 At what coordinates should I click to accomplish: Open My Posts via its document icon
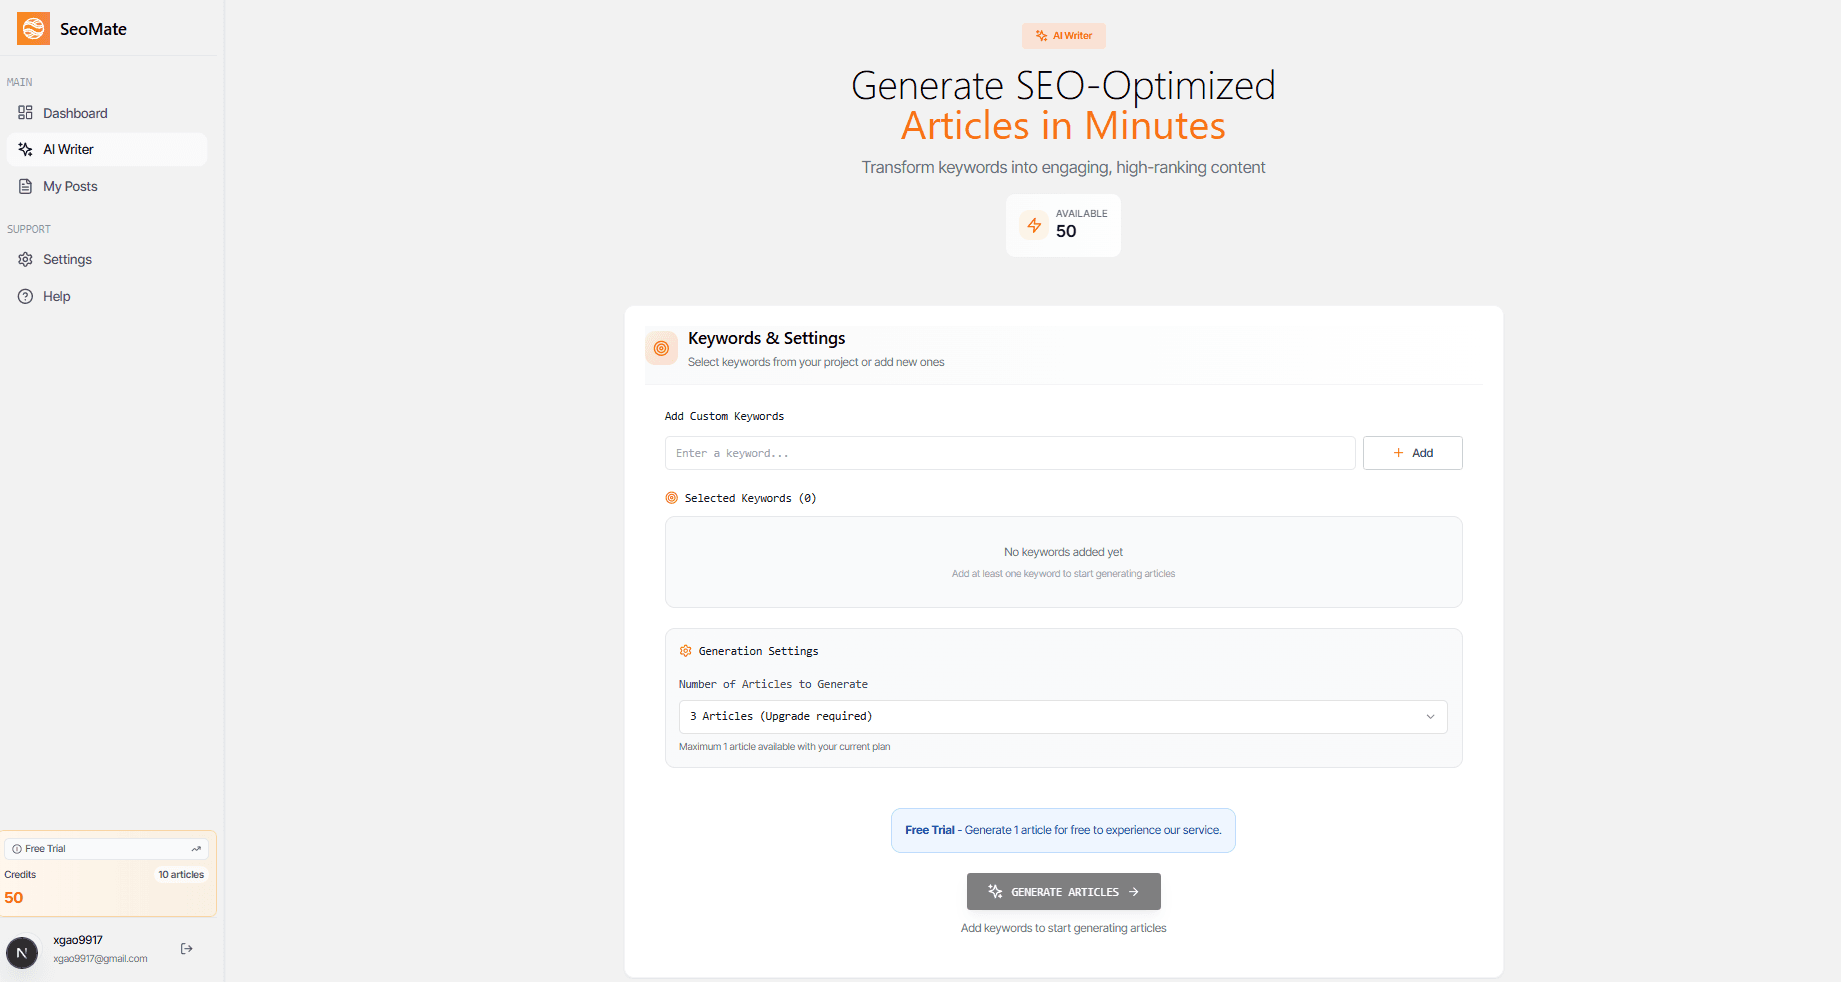25,186
